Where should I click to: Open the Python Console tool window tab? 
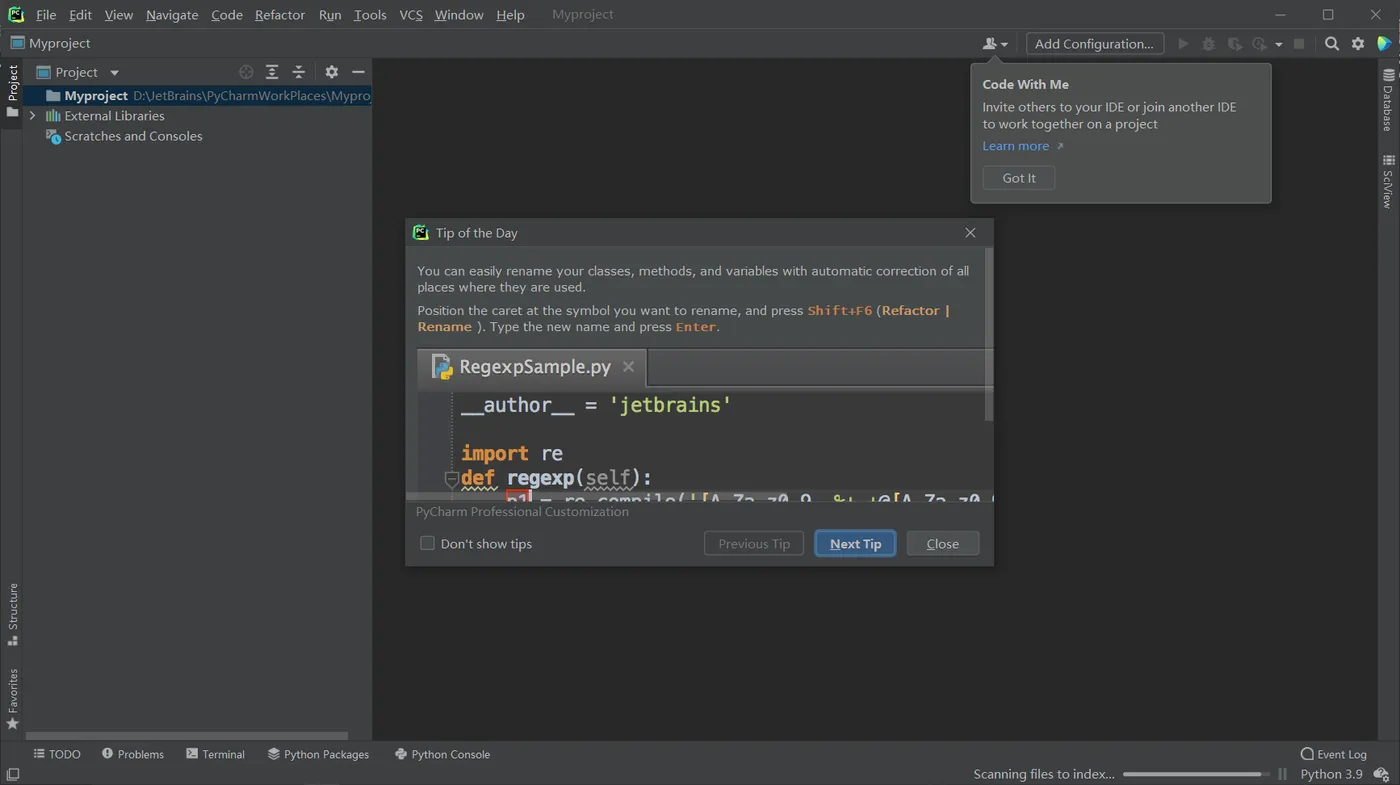[x=442, y=754]
